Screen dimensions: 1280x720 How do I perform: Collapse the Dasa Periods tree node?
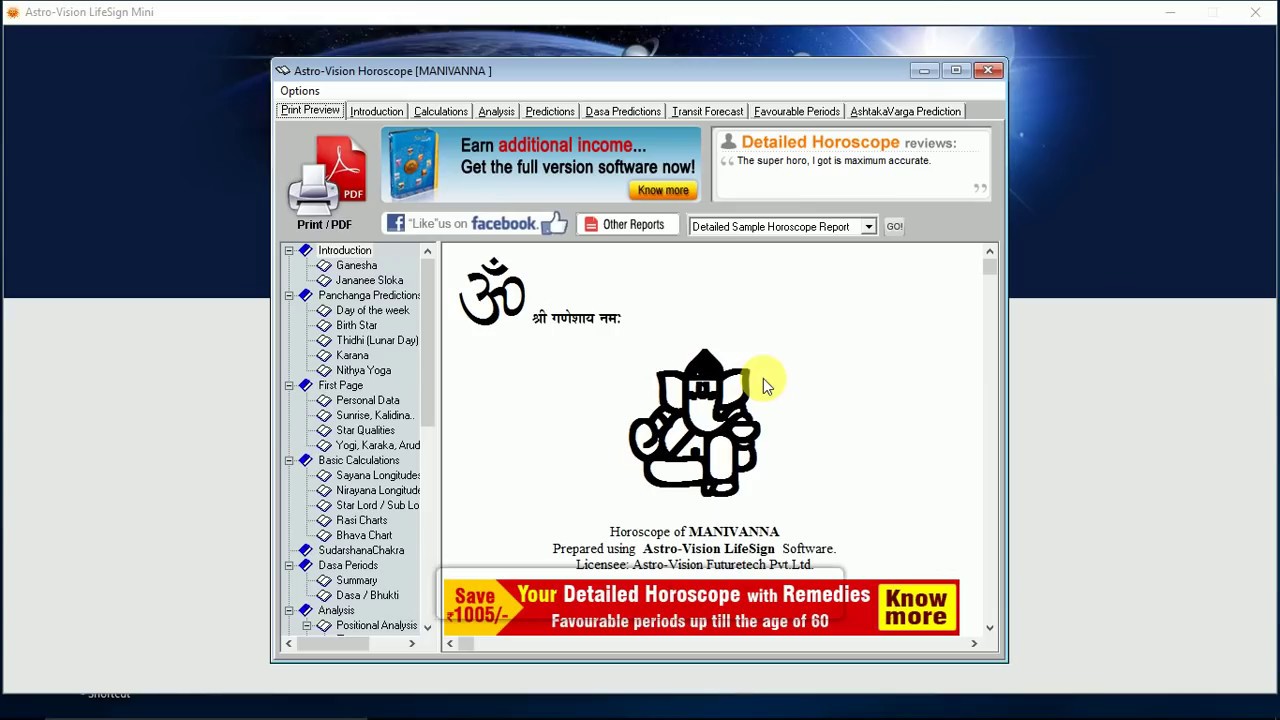(x=289, y=566)
